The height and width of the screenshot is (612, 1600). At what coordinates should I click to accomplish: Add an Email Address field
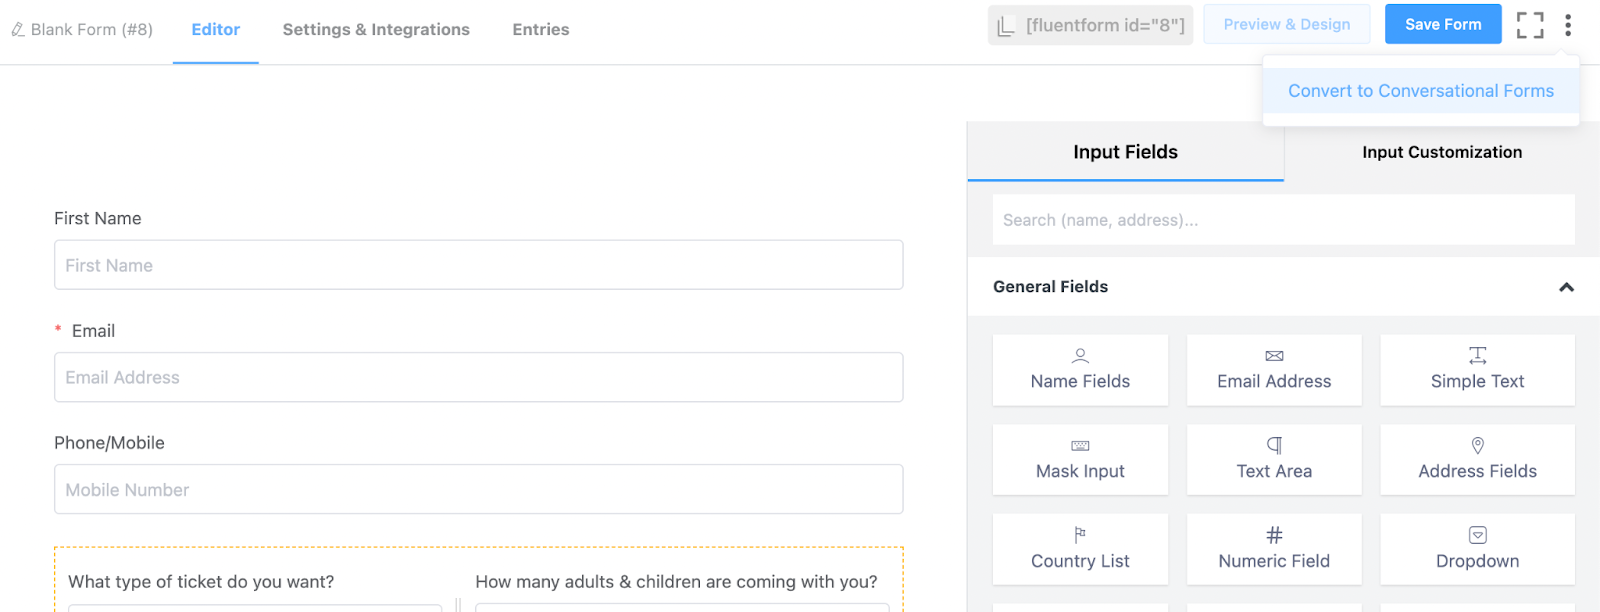coord(1274,370)
